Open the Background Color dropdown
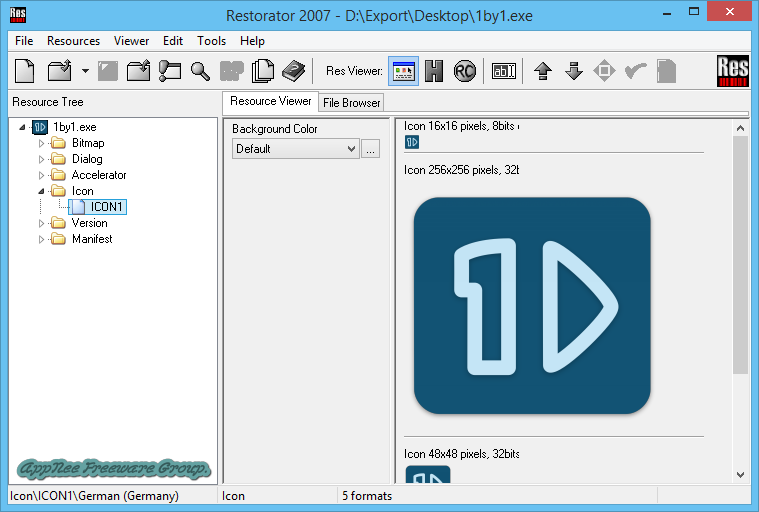Image resolution: width=759 pixels, height=512 pixels. [x=295, y=149]
